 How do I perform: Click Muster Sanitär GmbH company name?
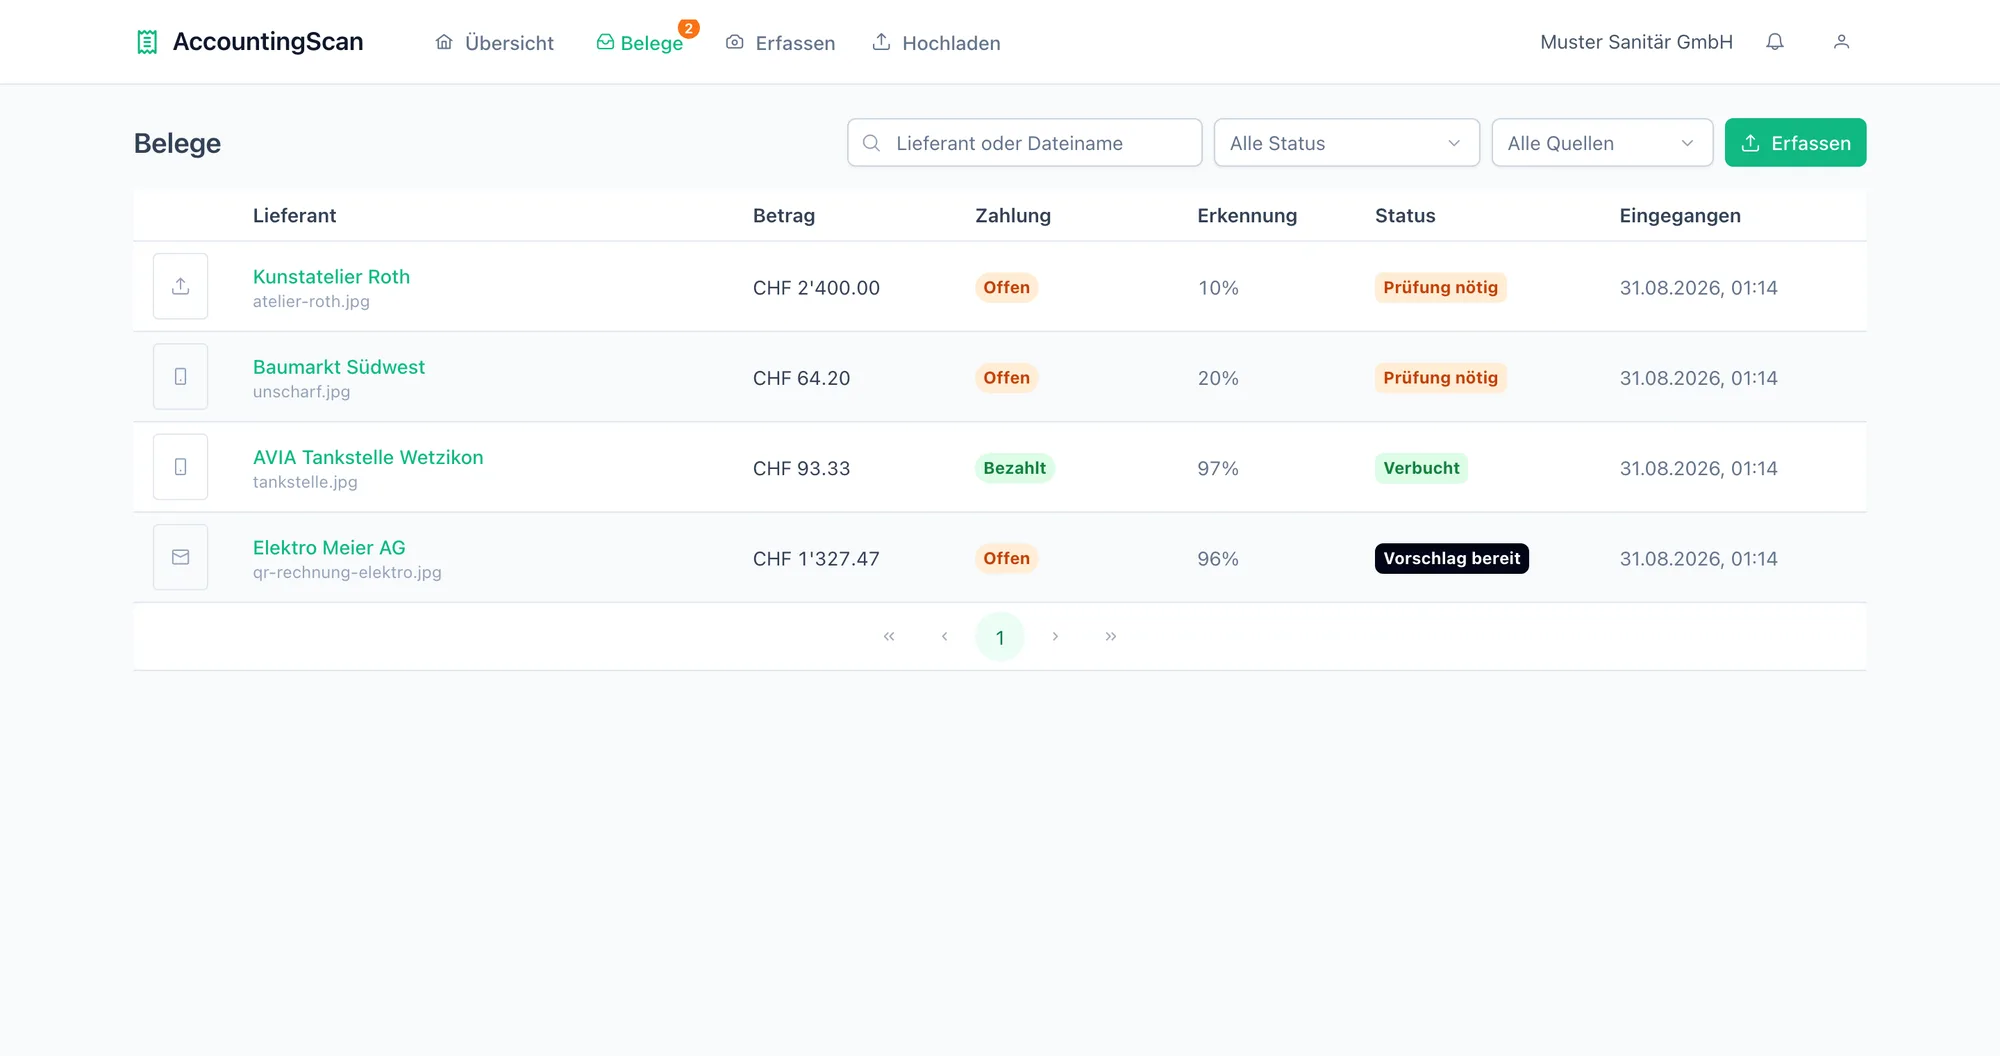(1636, 42)
